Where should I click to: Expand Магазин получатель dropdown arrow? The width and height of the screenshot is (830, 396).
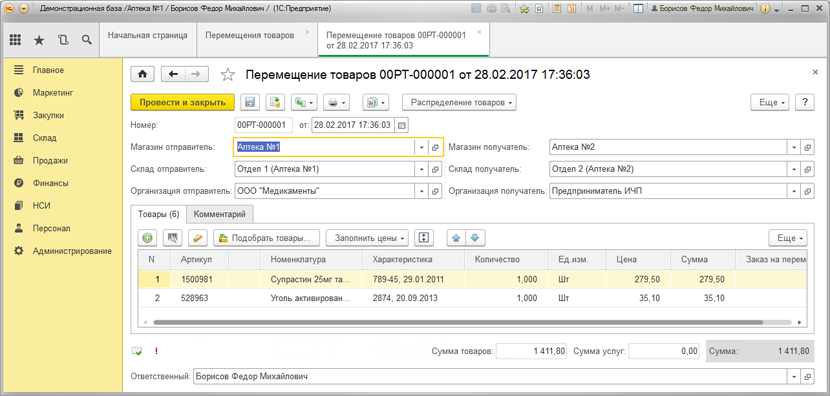coord(793,147)
